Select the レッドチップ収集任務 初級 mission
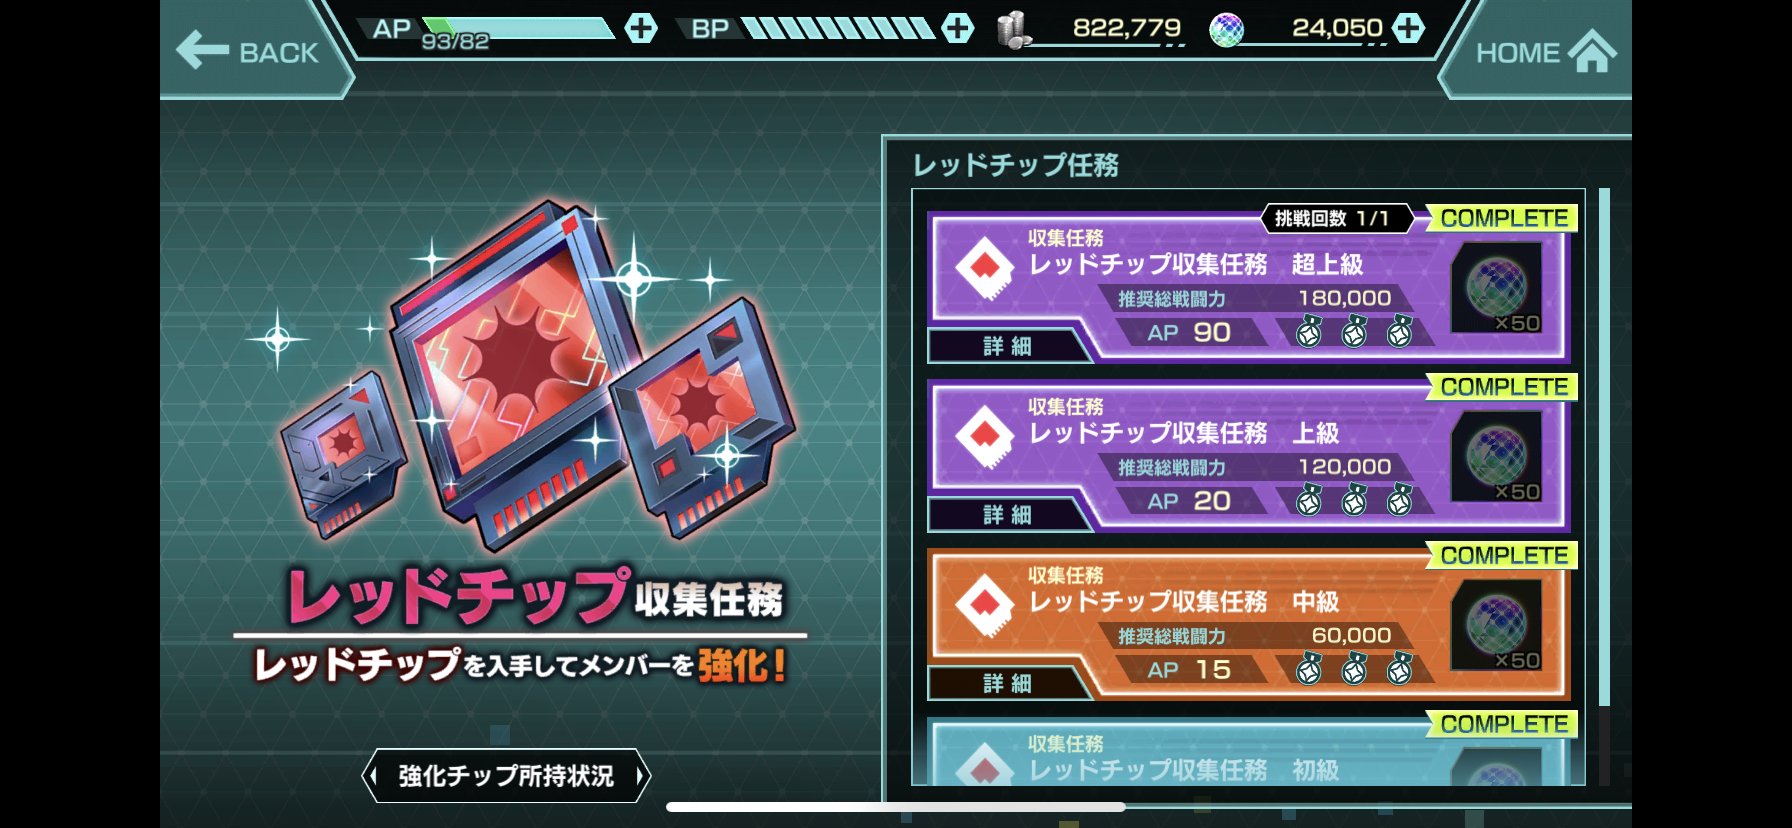 [1249, 752]
